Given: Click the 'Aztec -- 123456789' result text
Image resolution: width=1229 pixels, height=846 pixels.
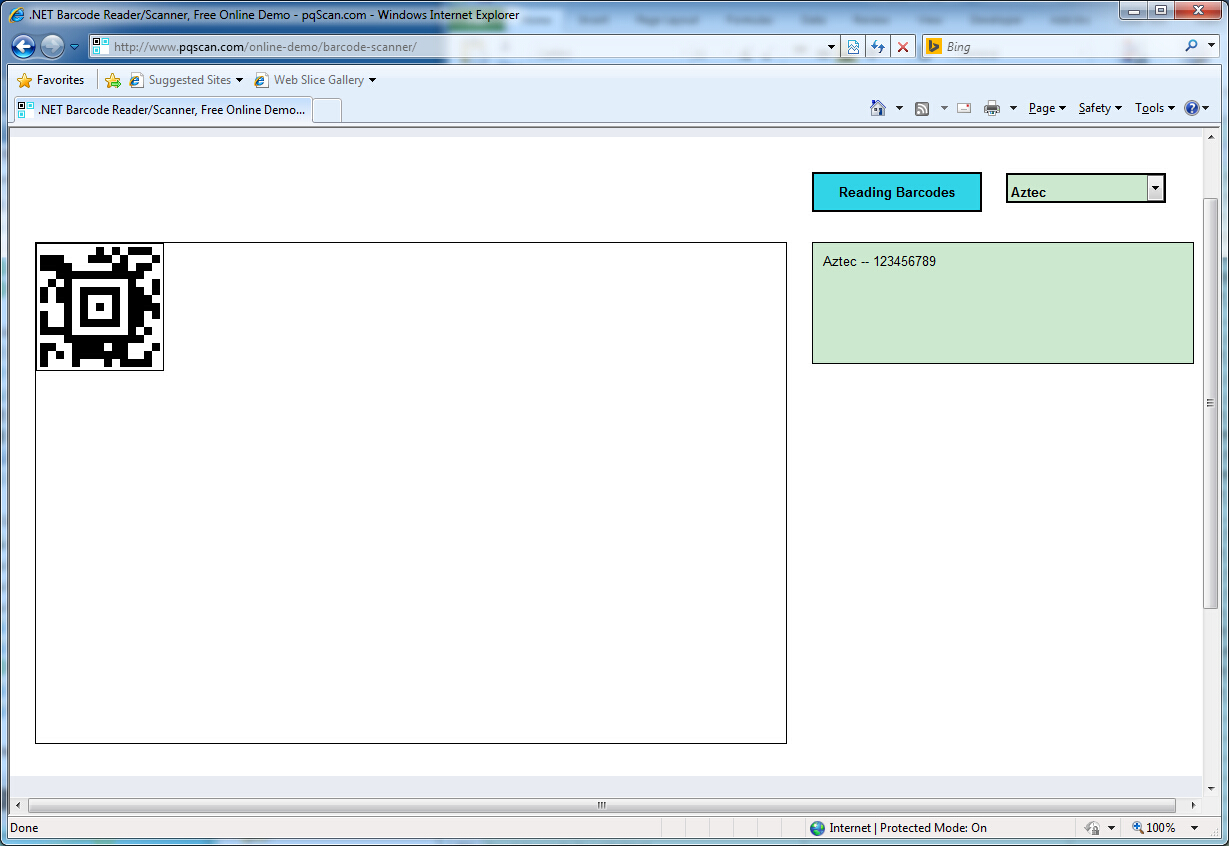Looking at the screenshot, I should [879, 262].
